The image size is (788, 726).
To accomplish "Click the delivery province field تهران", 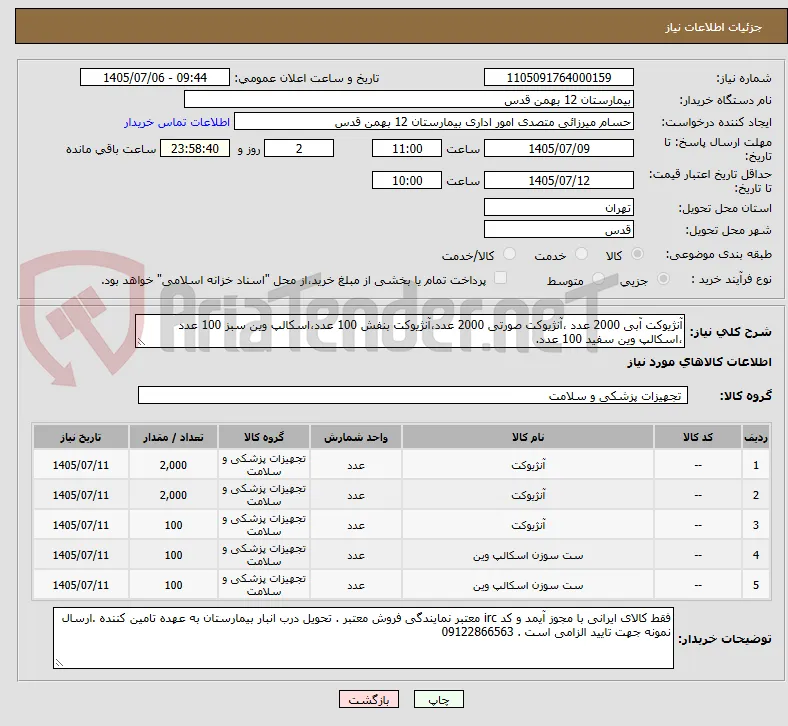I will pos(559,208).
